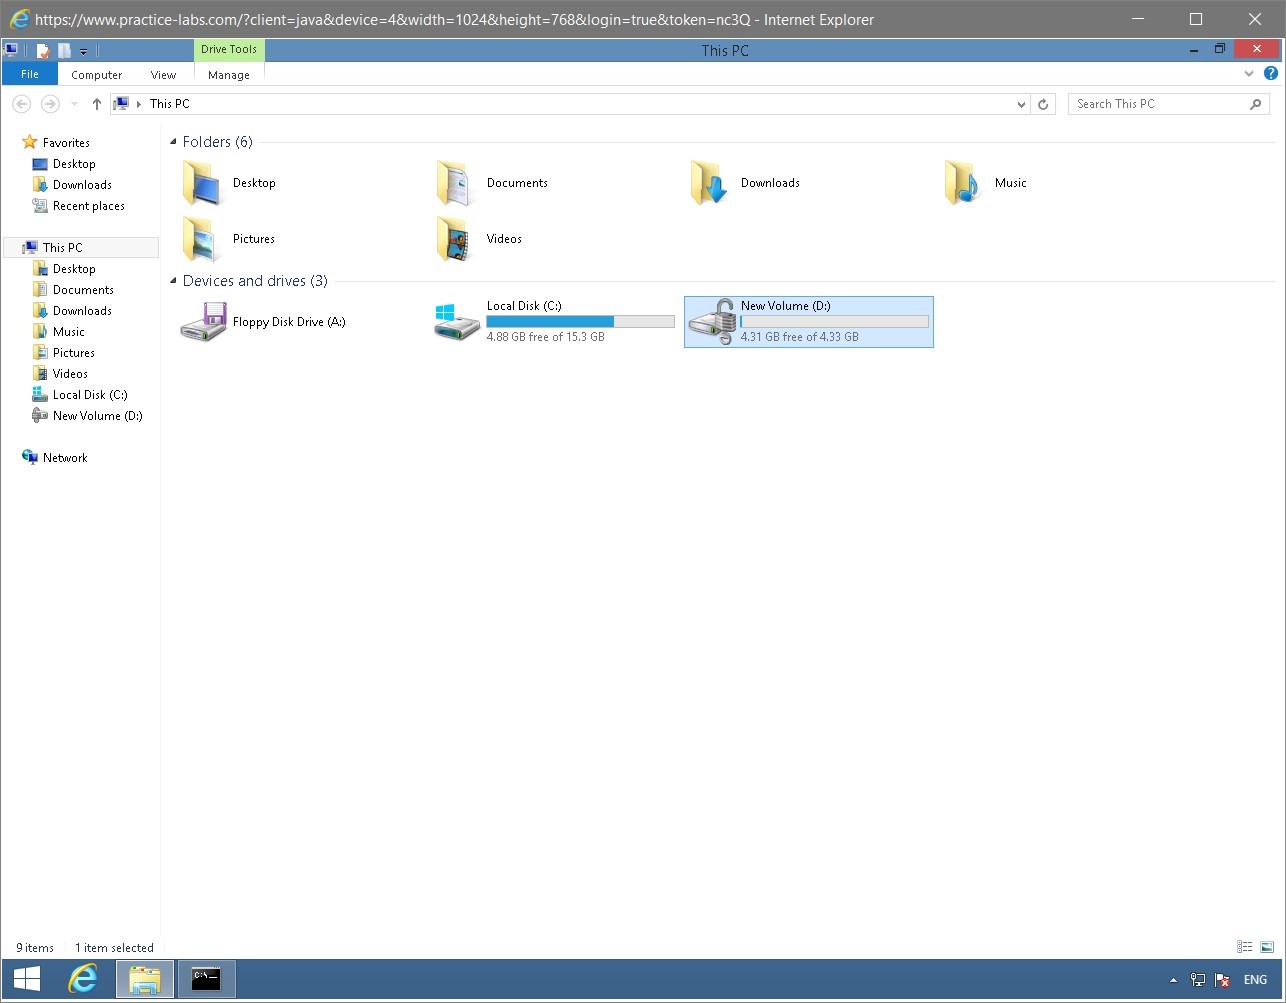Open the Manage ribbon under Drive Tools

click(x=228, y=74)
